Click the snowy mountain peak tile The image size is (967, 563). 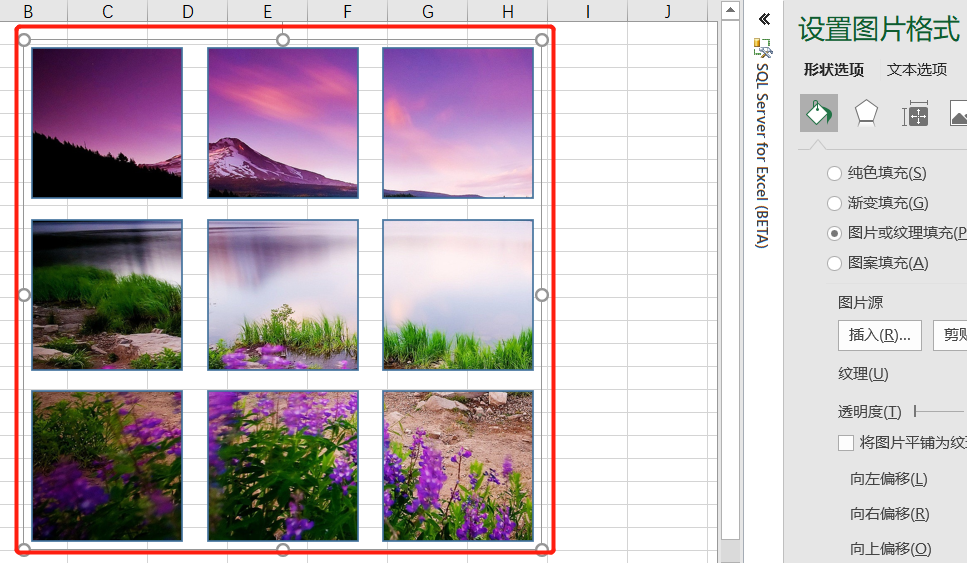tap(282, 123)
